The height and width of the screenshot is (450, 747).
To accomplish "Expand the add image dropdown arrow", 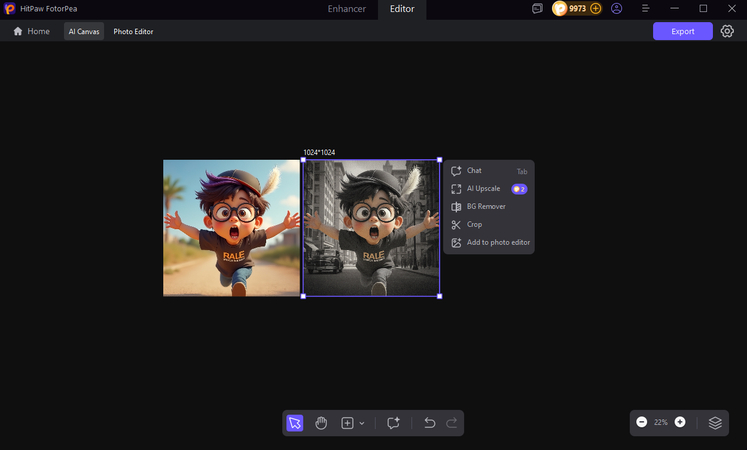I will tap(361, 424).
